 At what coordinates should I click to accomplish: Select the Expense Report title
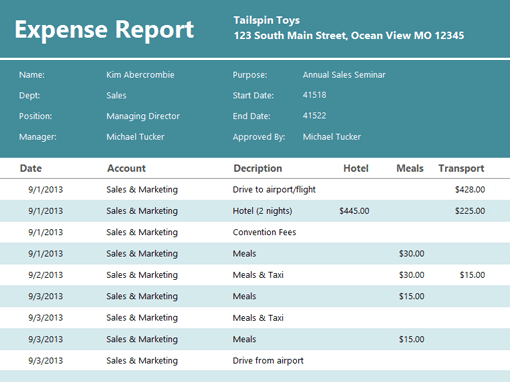point(104,30)
